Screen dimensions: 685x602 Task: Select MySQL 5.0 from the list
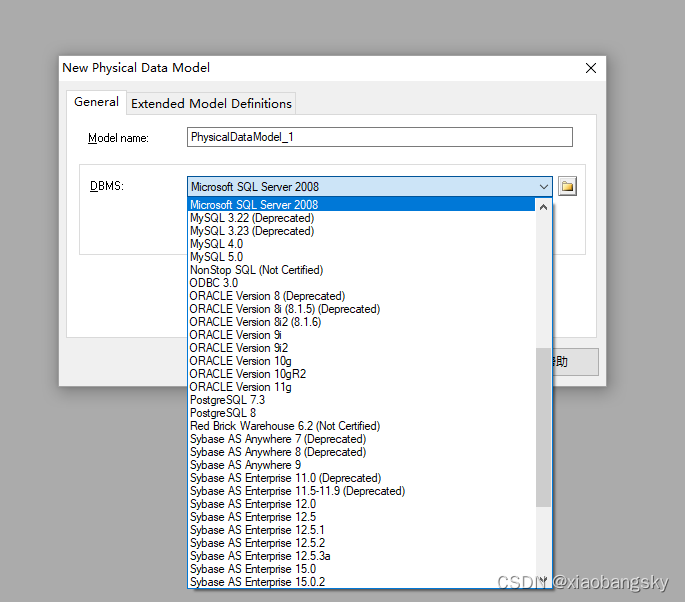click(x=361, y=257)
